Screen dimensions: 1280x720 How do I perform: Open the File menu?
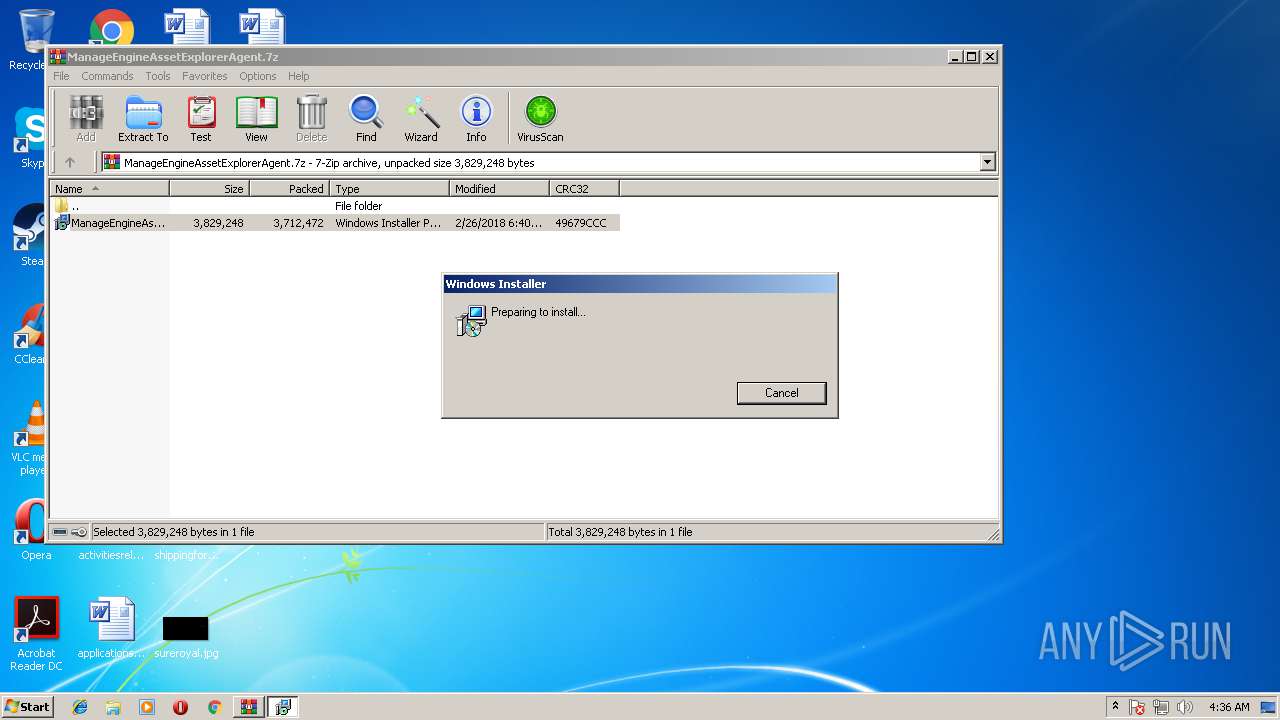[61, 76]
